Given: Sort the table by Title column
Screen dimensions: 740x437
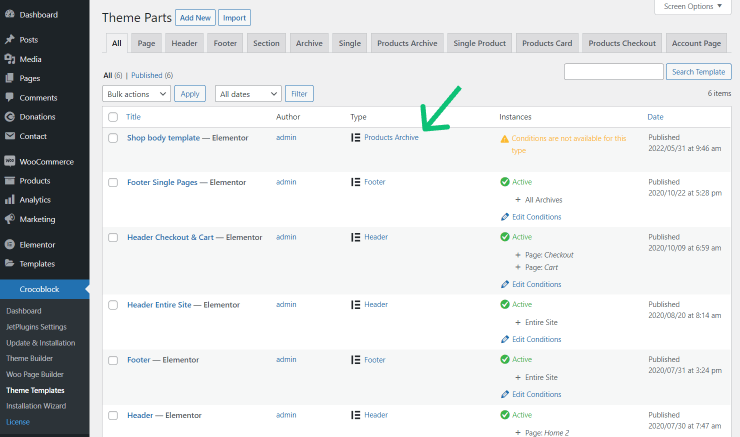Looking at the screenshot, I should point(133,117).
